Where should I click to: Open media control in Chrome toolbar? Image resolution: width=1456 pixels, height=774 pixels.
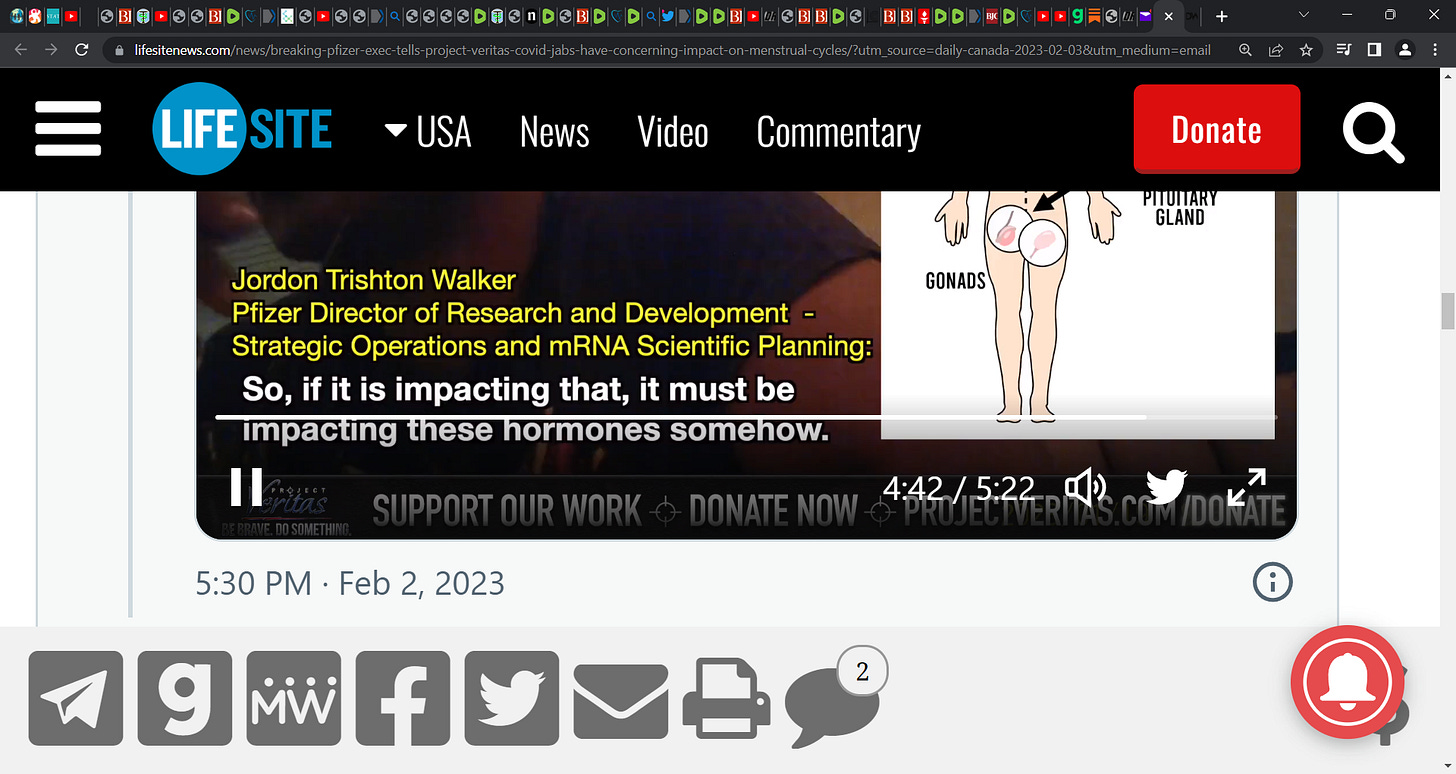click(1345, 50)
